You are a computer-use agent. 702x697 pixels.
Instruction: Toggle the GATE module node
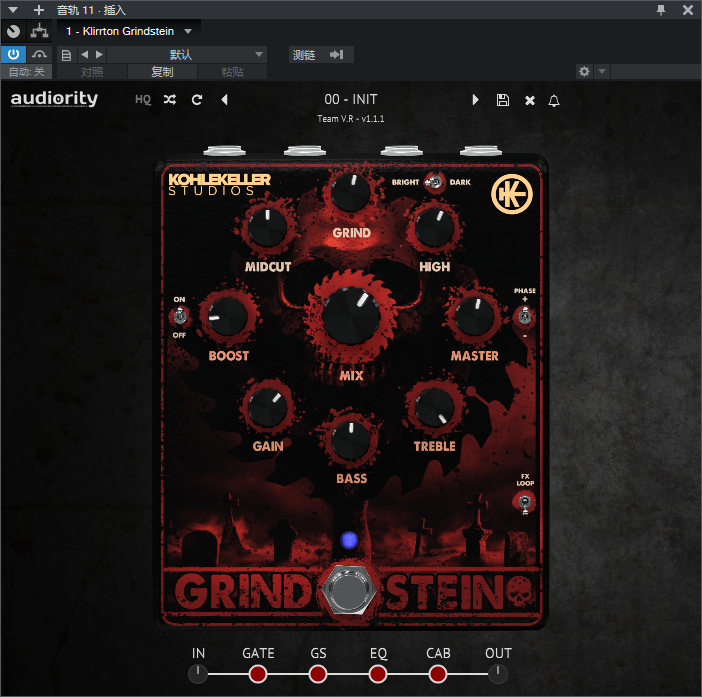258,674
